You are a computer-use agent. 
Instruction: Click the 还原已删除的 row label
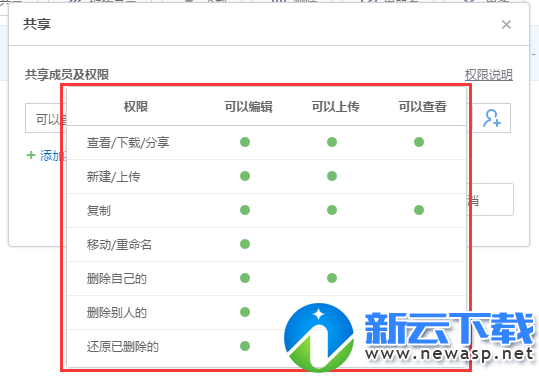[123, 346]
